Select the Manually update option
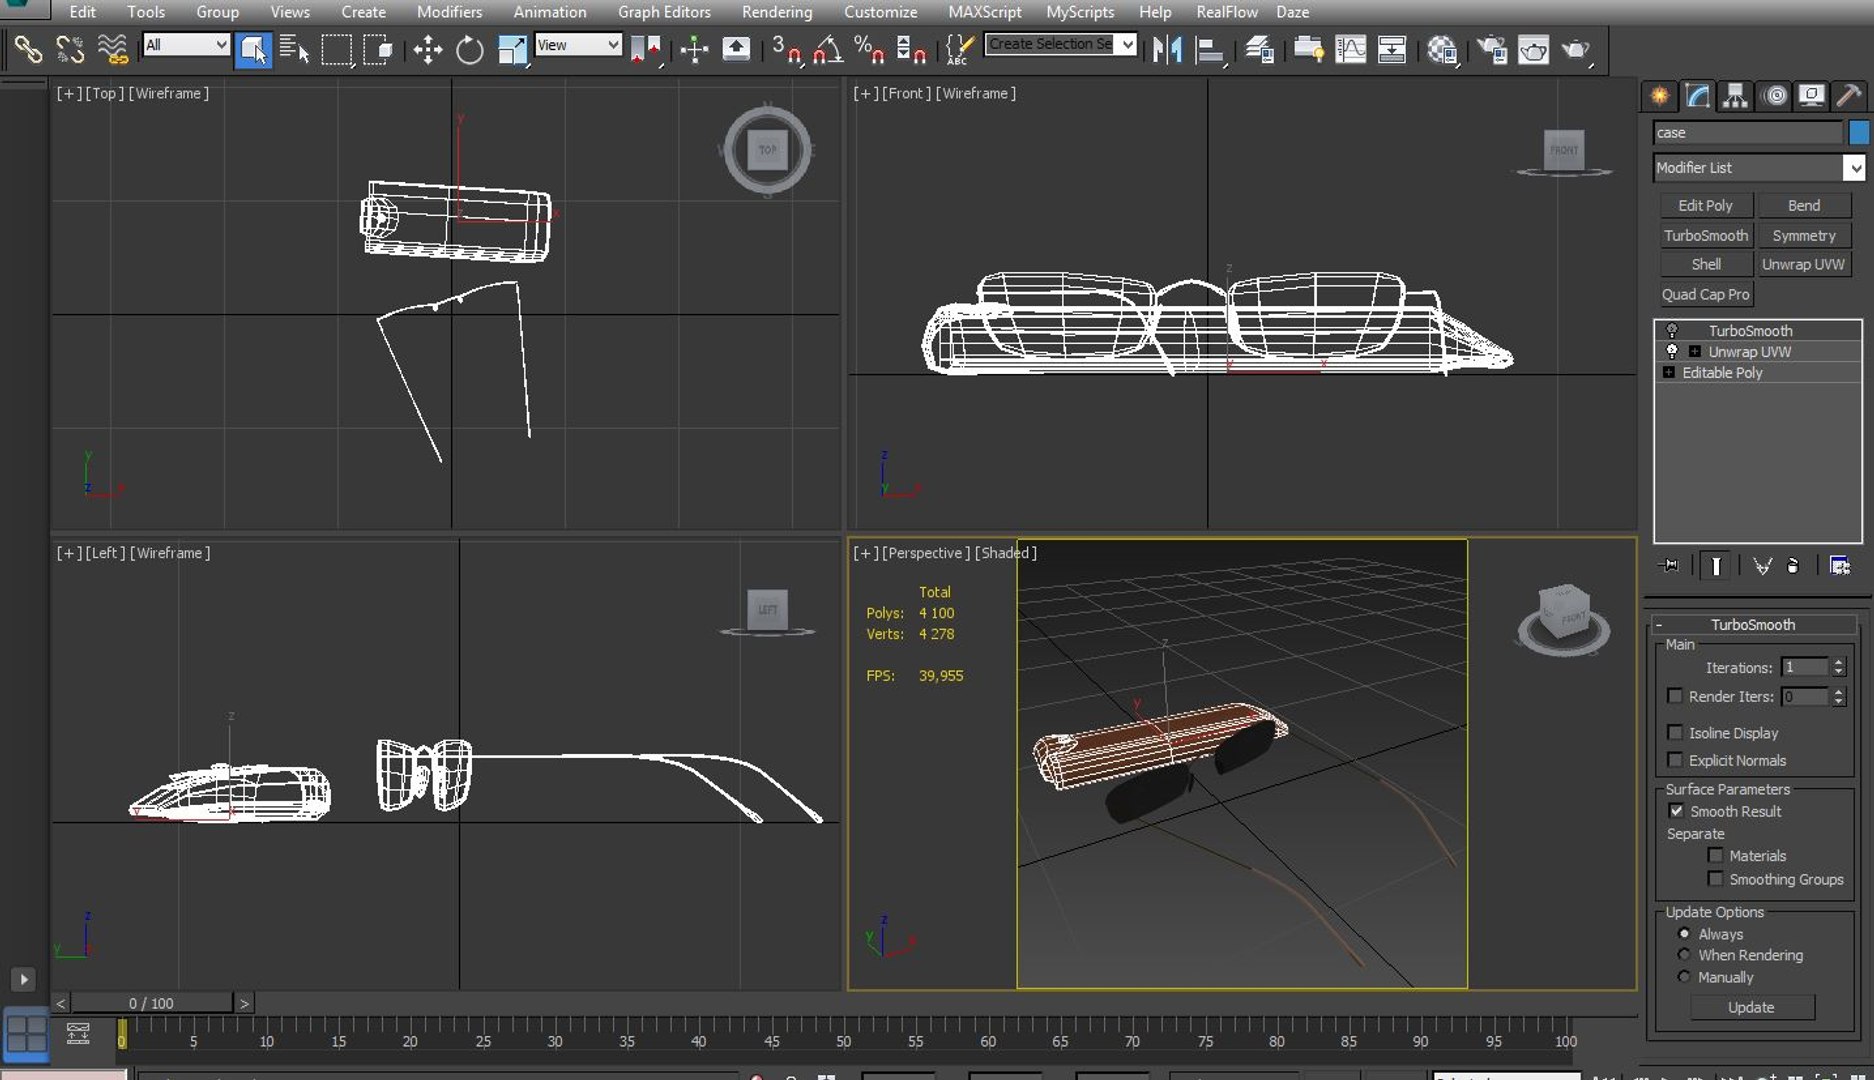 tap(1684, 977)
